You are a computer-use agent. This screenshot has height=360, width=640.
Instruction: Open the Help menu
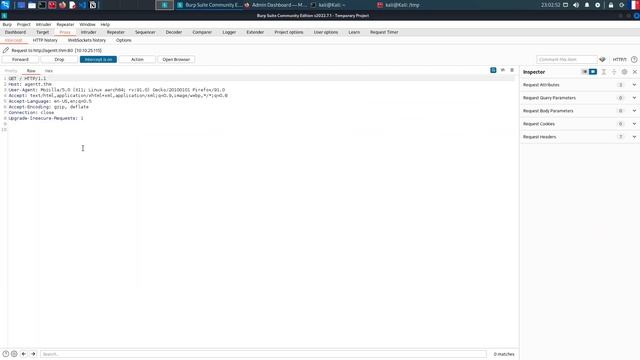(x=105, y=24)
